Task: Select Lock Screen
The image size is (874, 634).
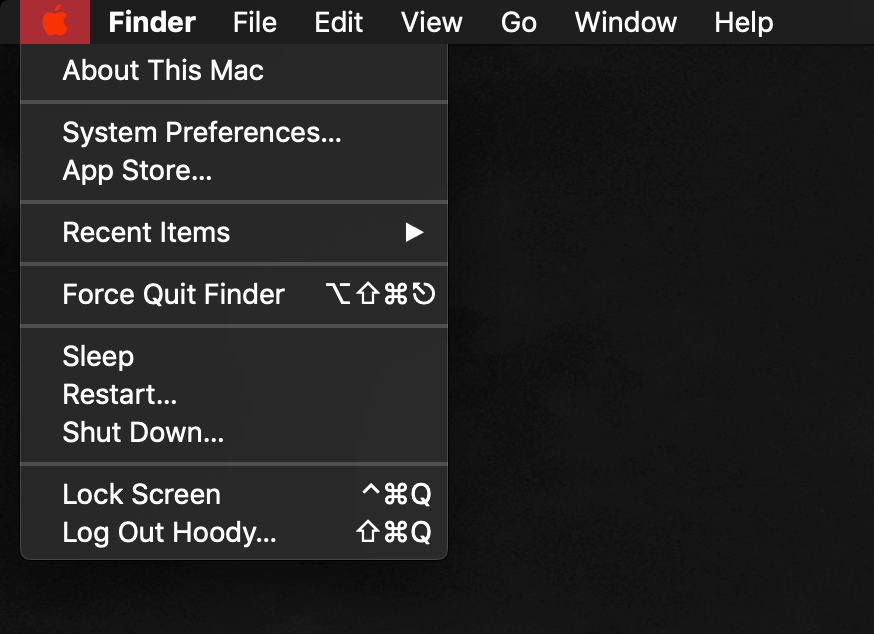Action: tap(234, 494)
